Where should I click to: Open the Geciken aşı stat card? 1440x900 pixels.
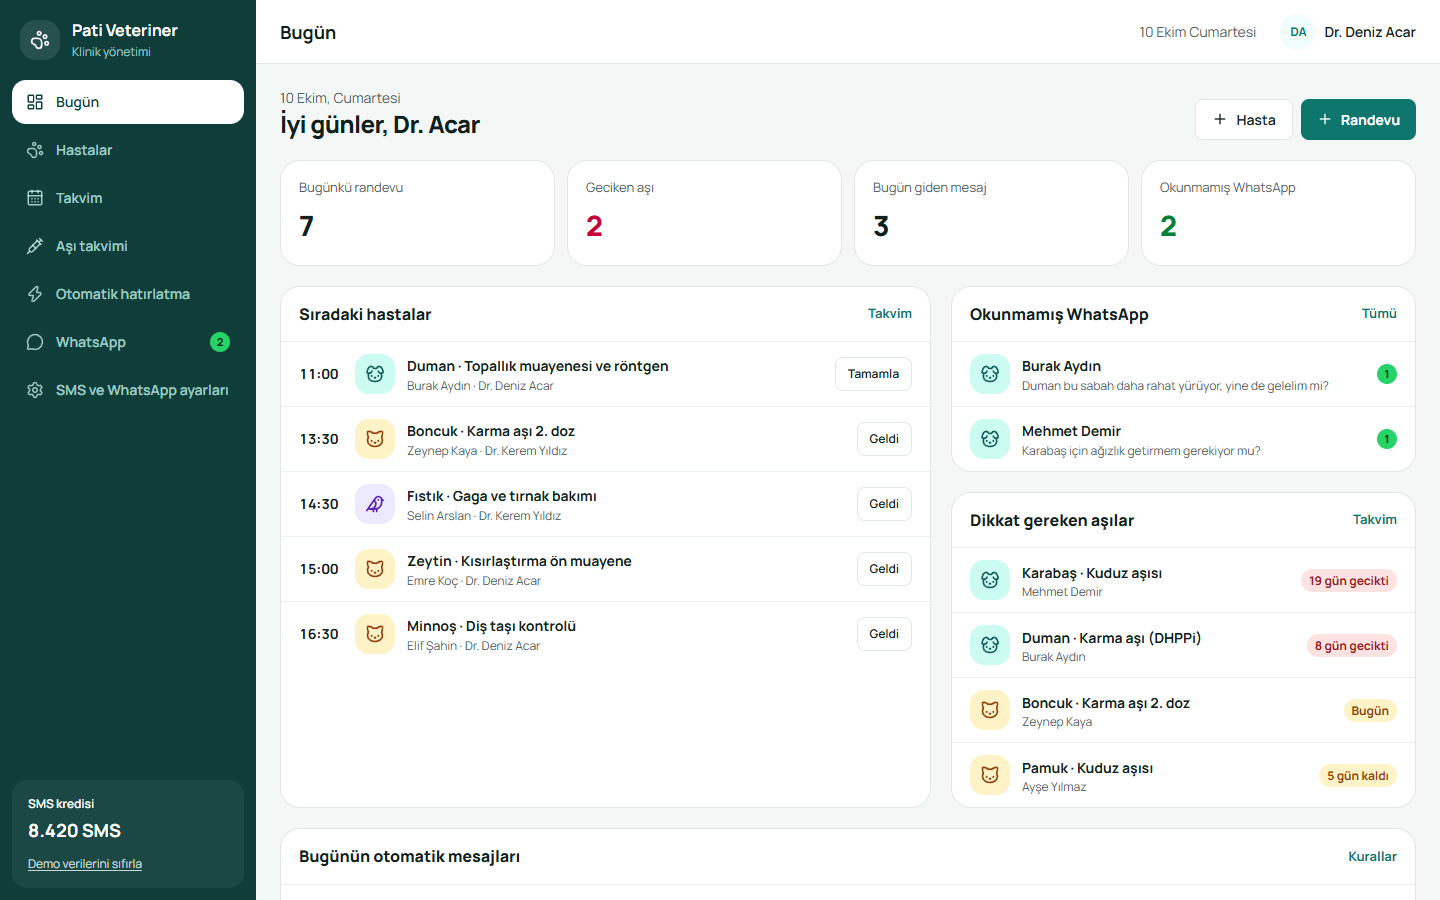pyautogui.click(x=704, y=213)
